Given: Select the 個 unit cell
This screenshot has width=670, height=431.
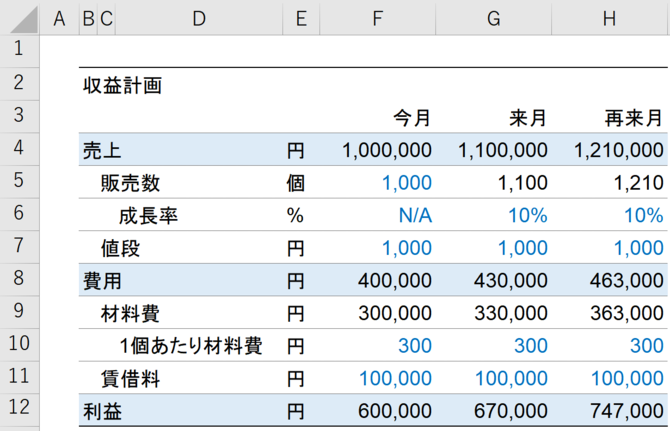Looking at the screenshot, I should (x=301, y=182).
